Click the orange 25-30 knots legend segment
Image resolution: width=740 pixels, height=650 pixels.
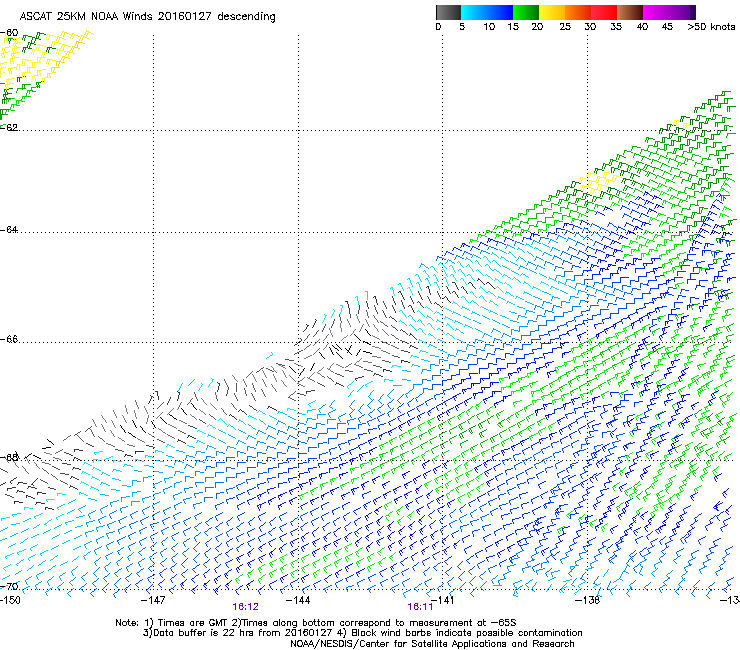(578, 12)
